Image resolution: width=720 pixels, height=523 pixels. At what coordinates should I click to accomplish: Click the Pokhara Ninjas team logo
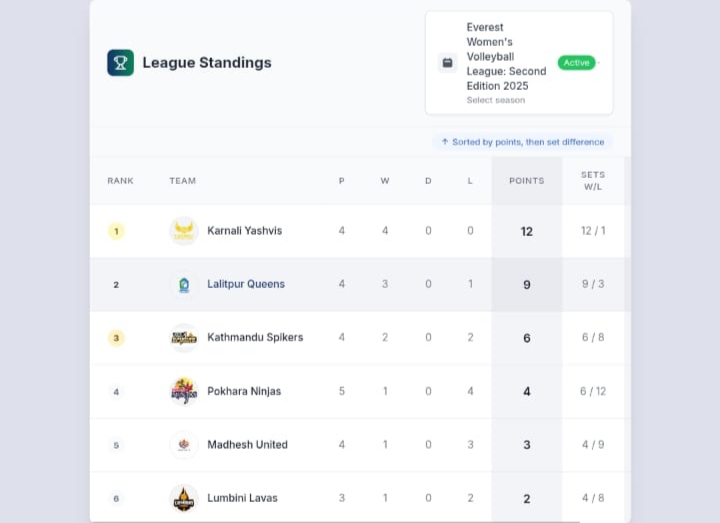[184, 391]
